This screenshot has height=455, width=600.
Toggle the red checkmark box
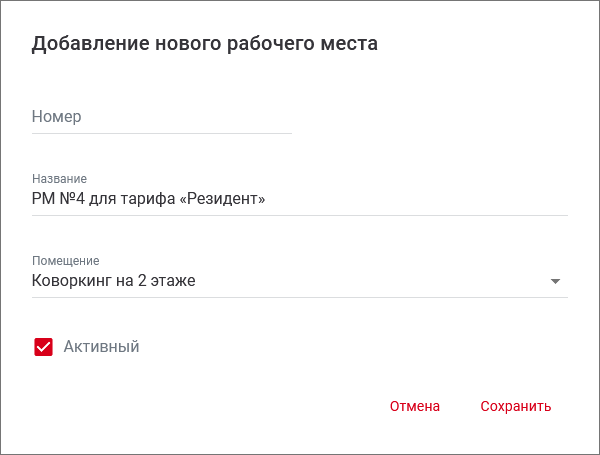pyautogui.click(x=43, y=347)
